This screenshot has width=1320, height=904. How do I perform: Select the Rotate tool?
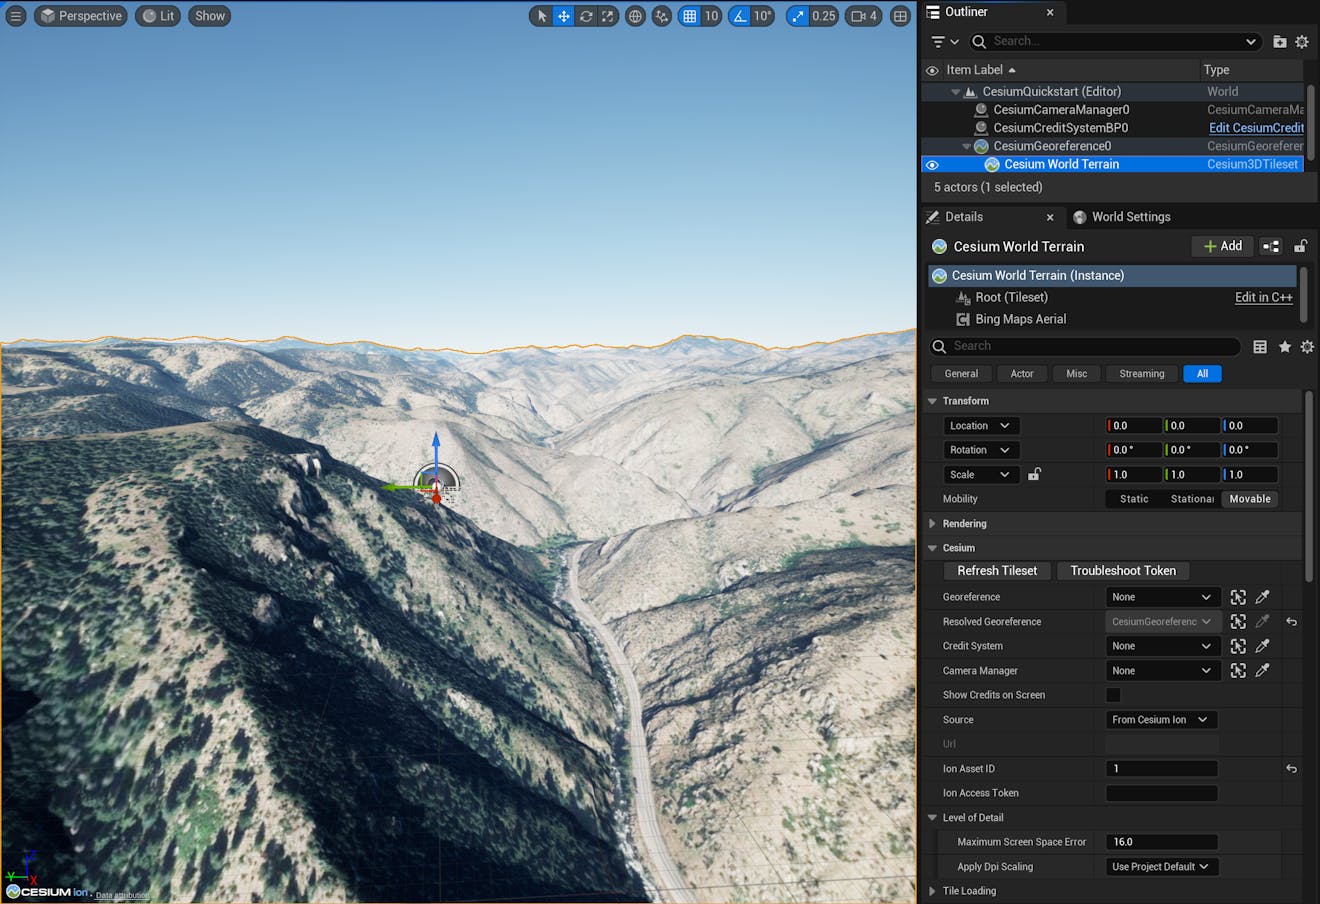pyautogui.click(x=587, y=16)
